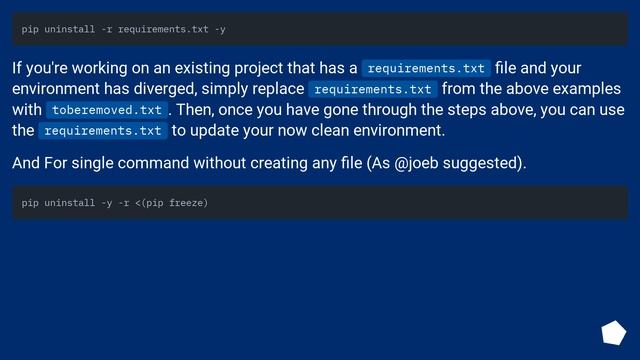Click the word "uninstall" in the bottom command
The height and width of the screenshot is (360, 640).
[69, 203]
